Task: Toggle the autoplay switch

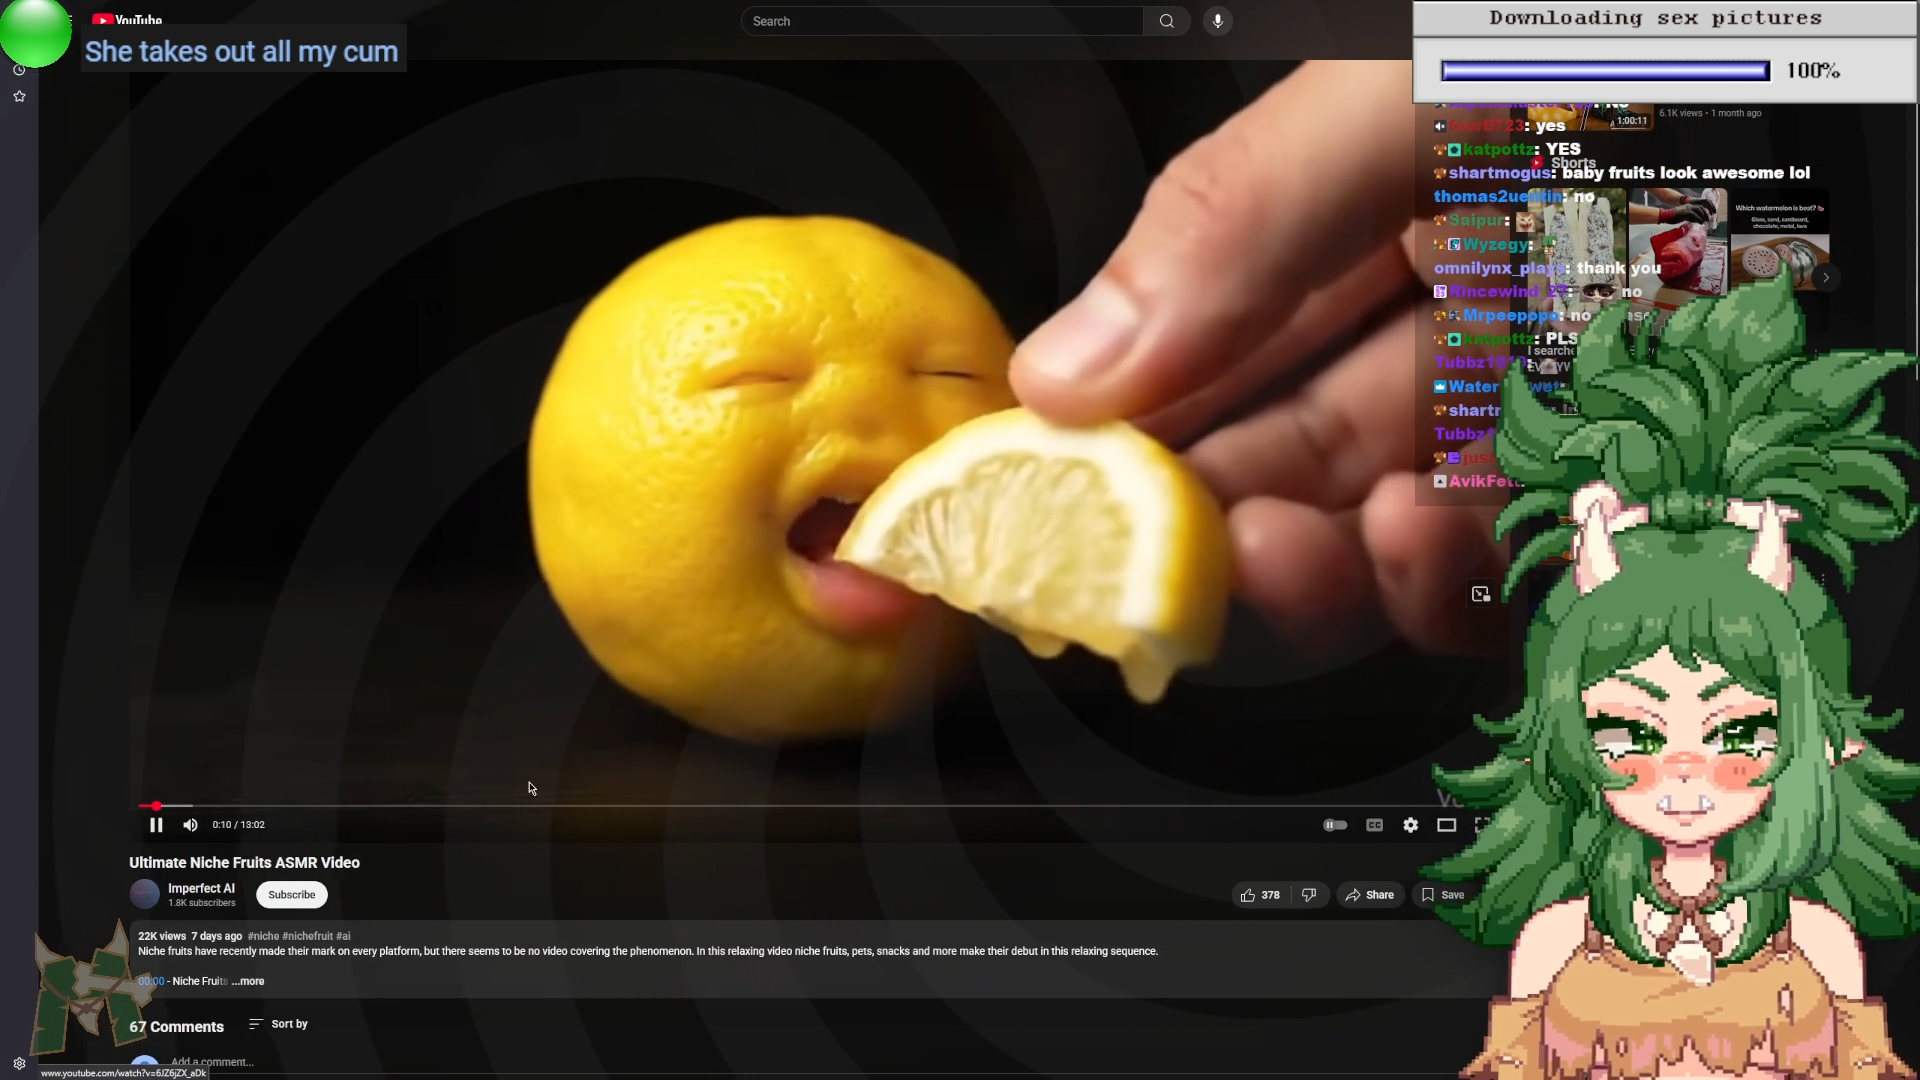Action: click(x=1335, y=825)
